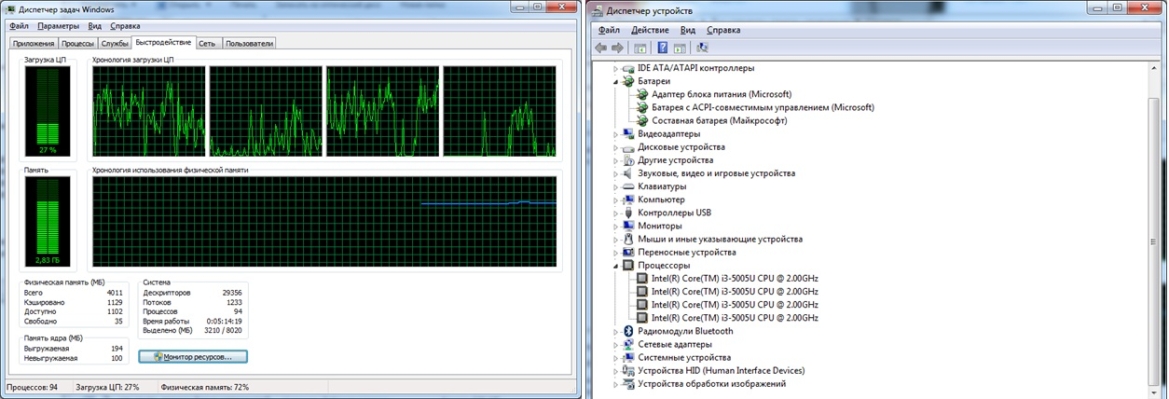
Task: Open the Справка menu in Task Manager
Action: (125, 26)
